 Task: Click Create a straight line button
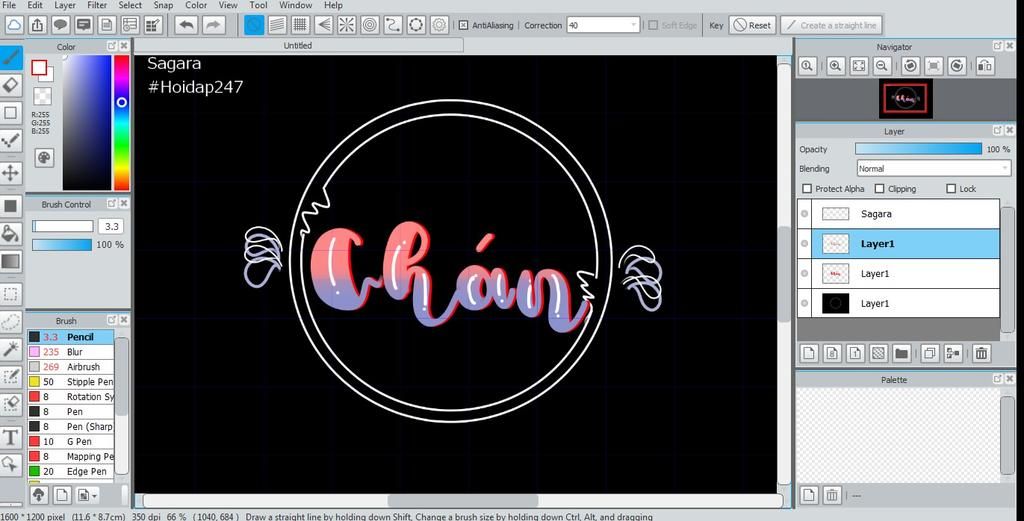point(831,25)
